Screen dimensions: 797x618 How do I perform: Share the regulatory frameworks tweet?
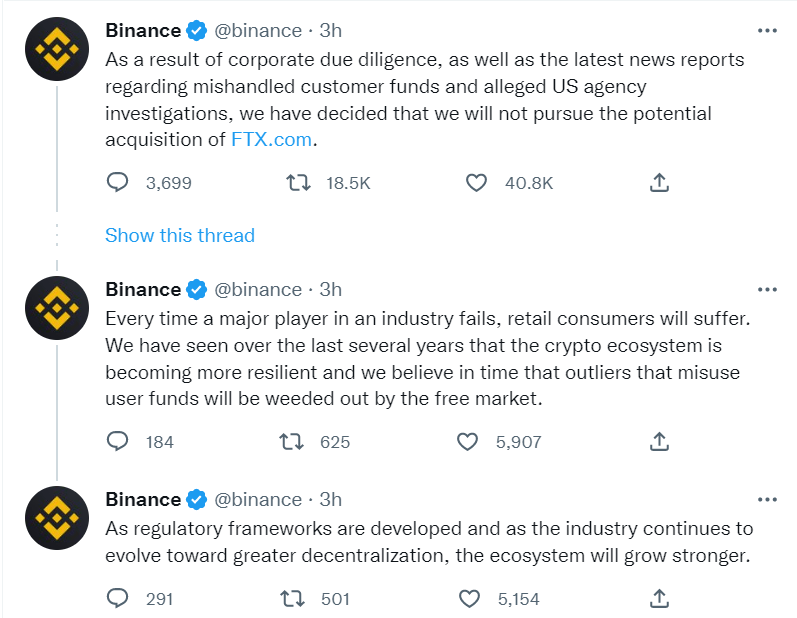tap(659, 599)
